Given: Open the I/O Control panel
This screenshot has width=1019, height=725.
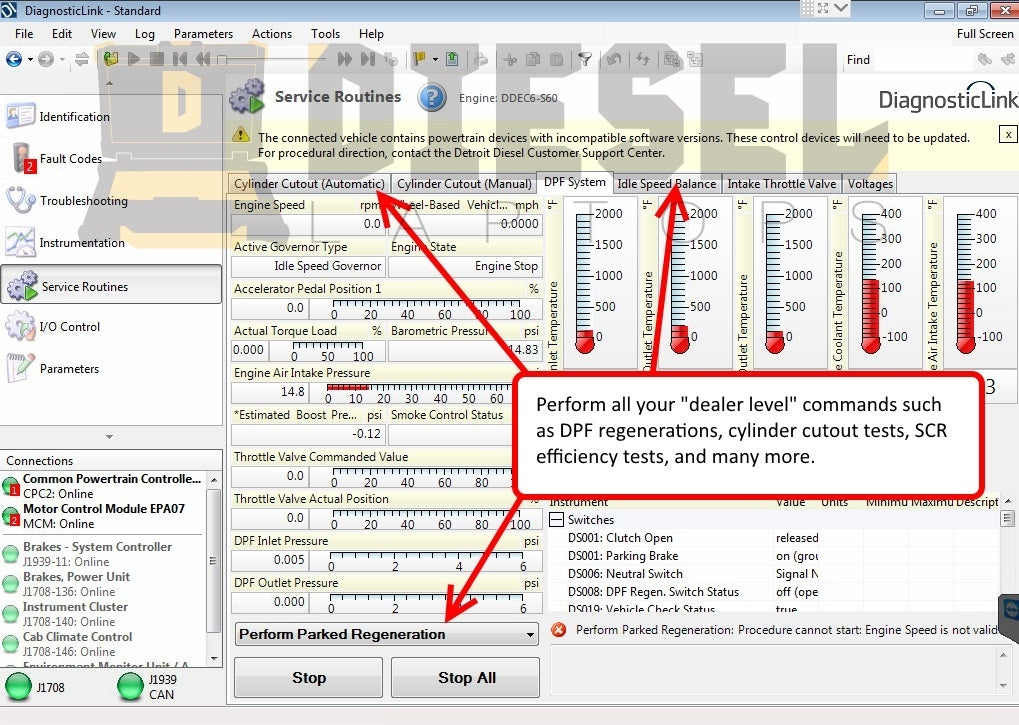Looking at the screenshot, I should click(110, 326).
